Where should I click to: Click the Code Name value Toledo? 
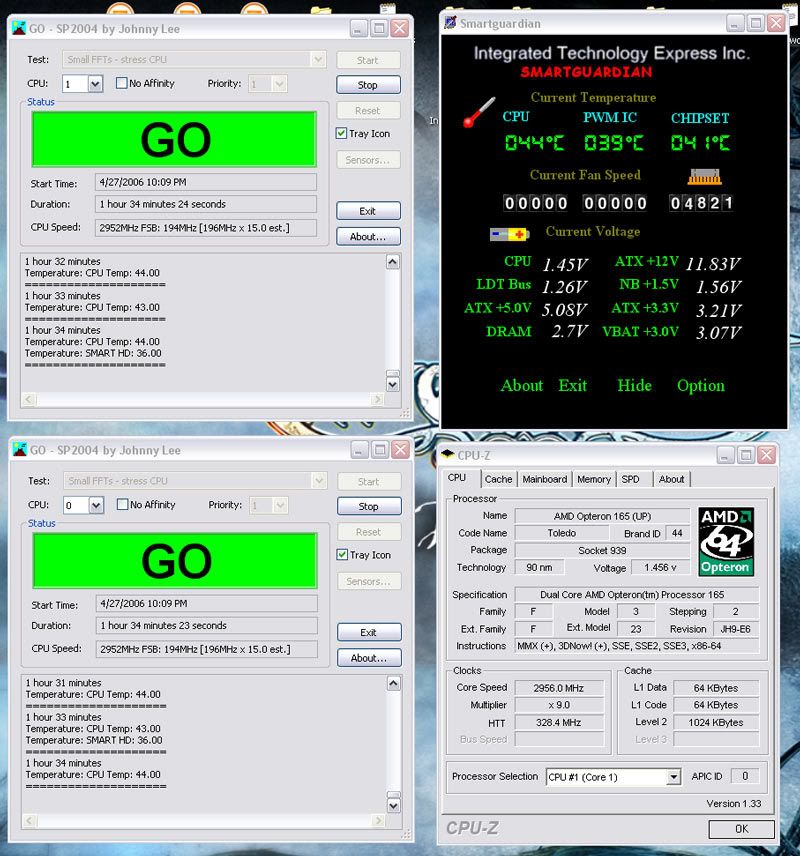click(562, 533)
